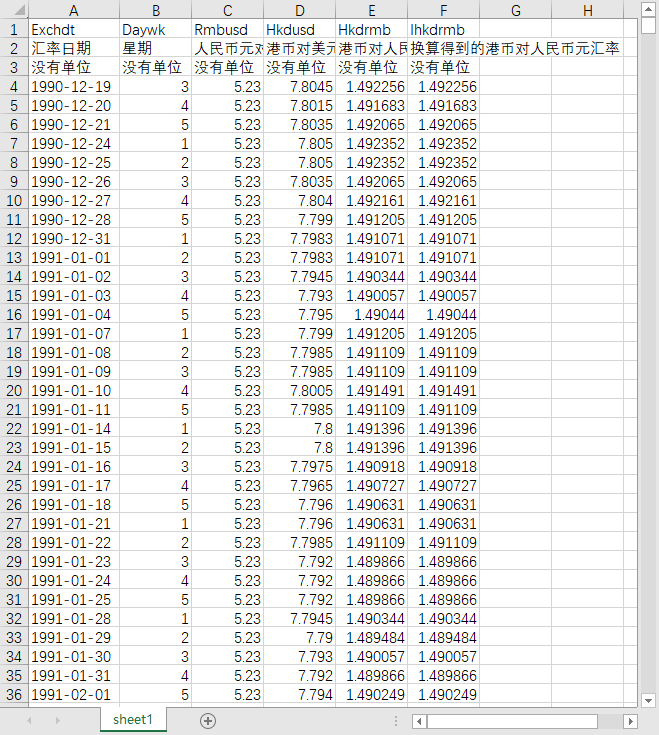
Task: Select column D header
Action: (300, 10)
